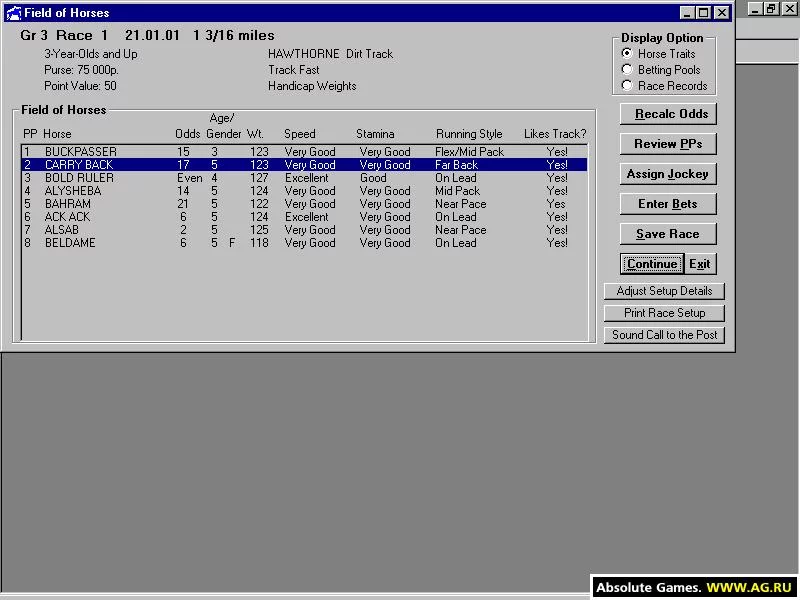Click Continue to proceed with race
Screen dimensions: 800x600
tap(652, 264)
